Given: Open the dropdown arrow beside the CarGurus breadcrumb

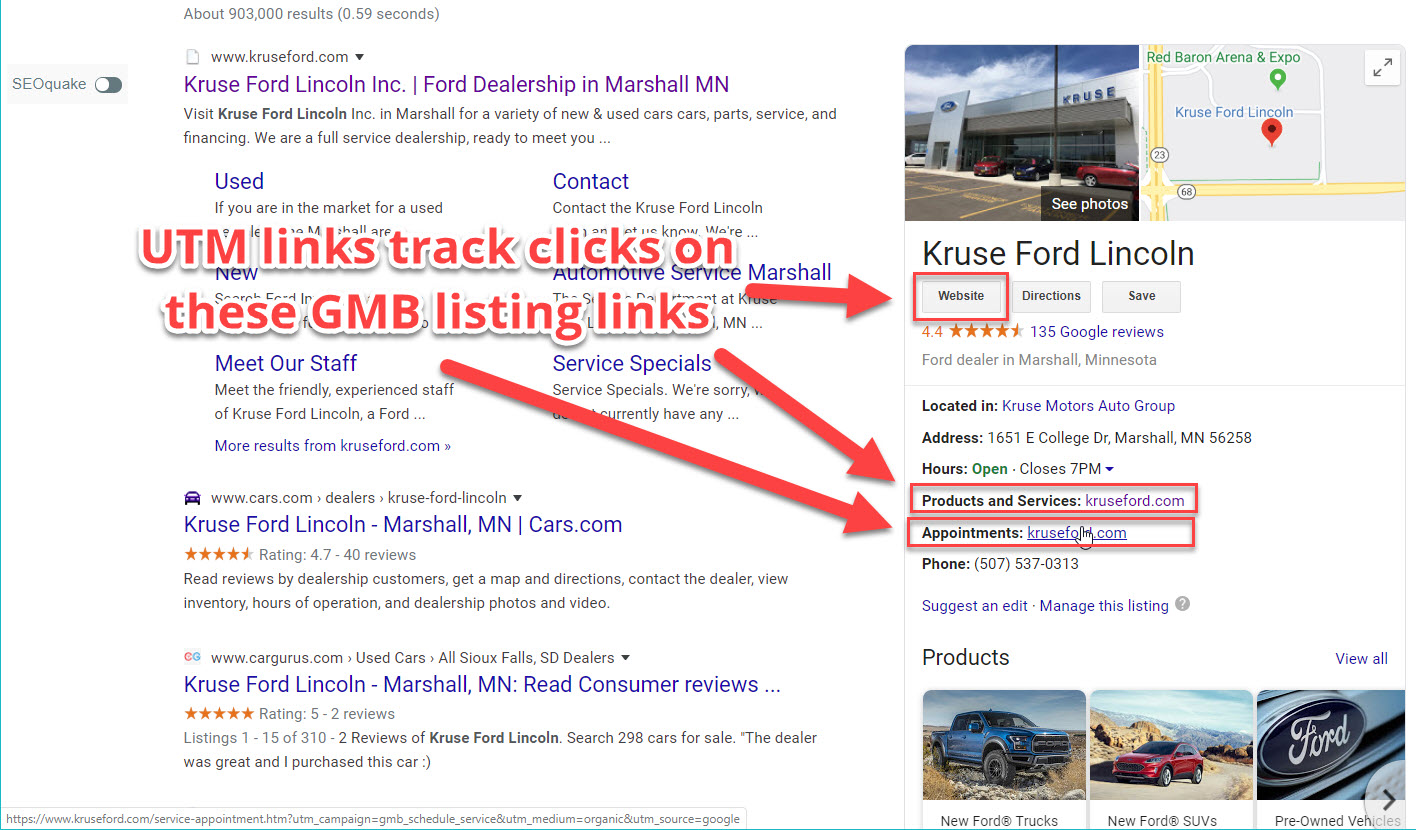Looking at the screenshot, I should coord(626,657).
